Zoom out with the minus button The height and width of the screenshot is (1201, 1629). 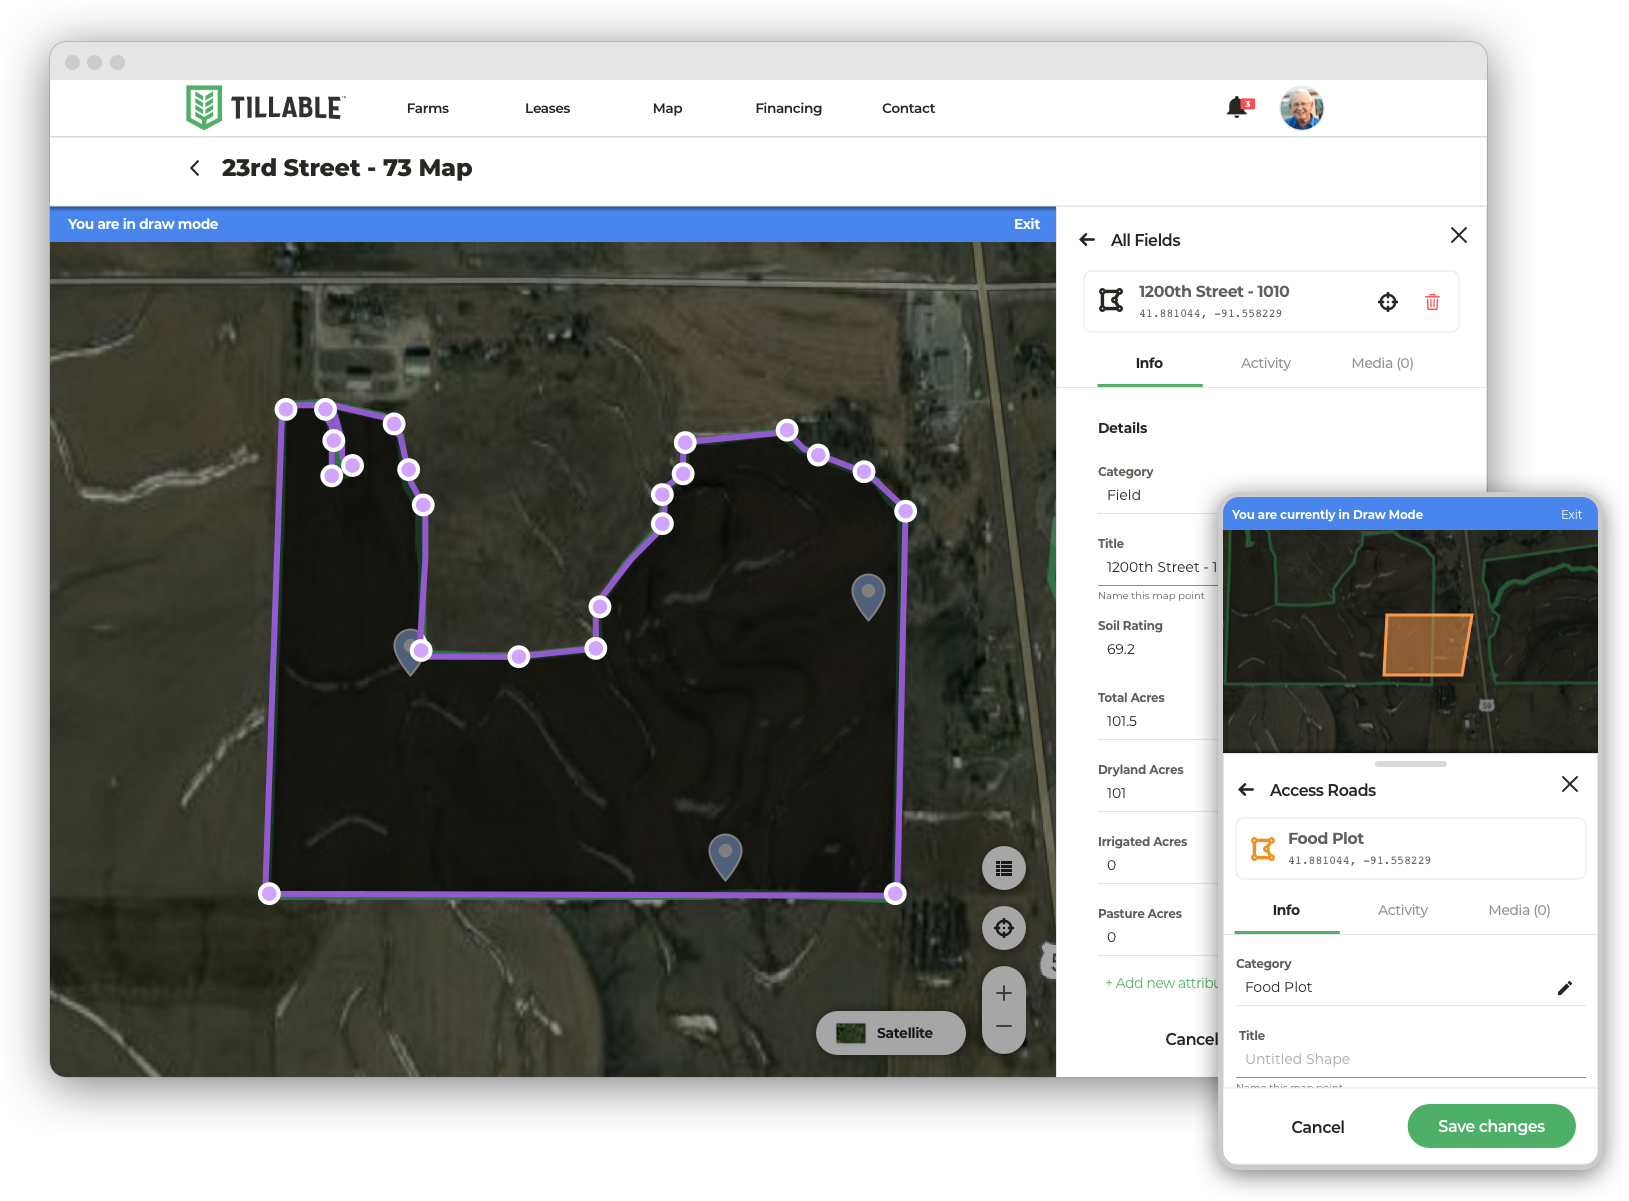pos(1004,1027)
